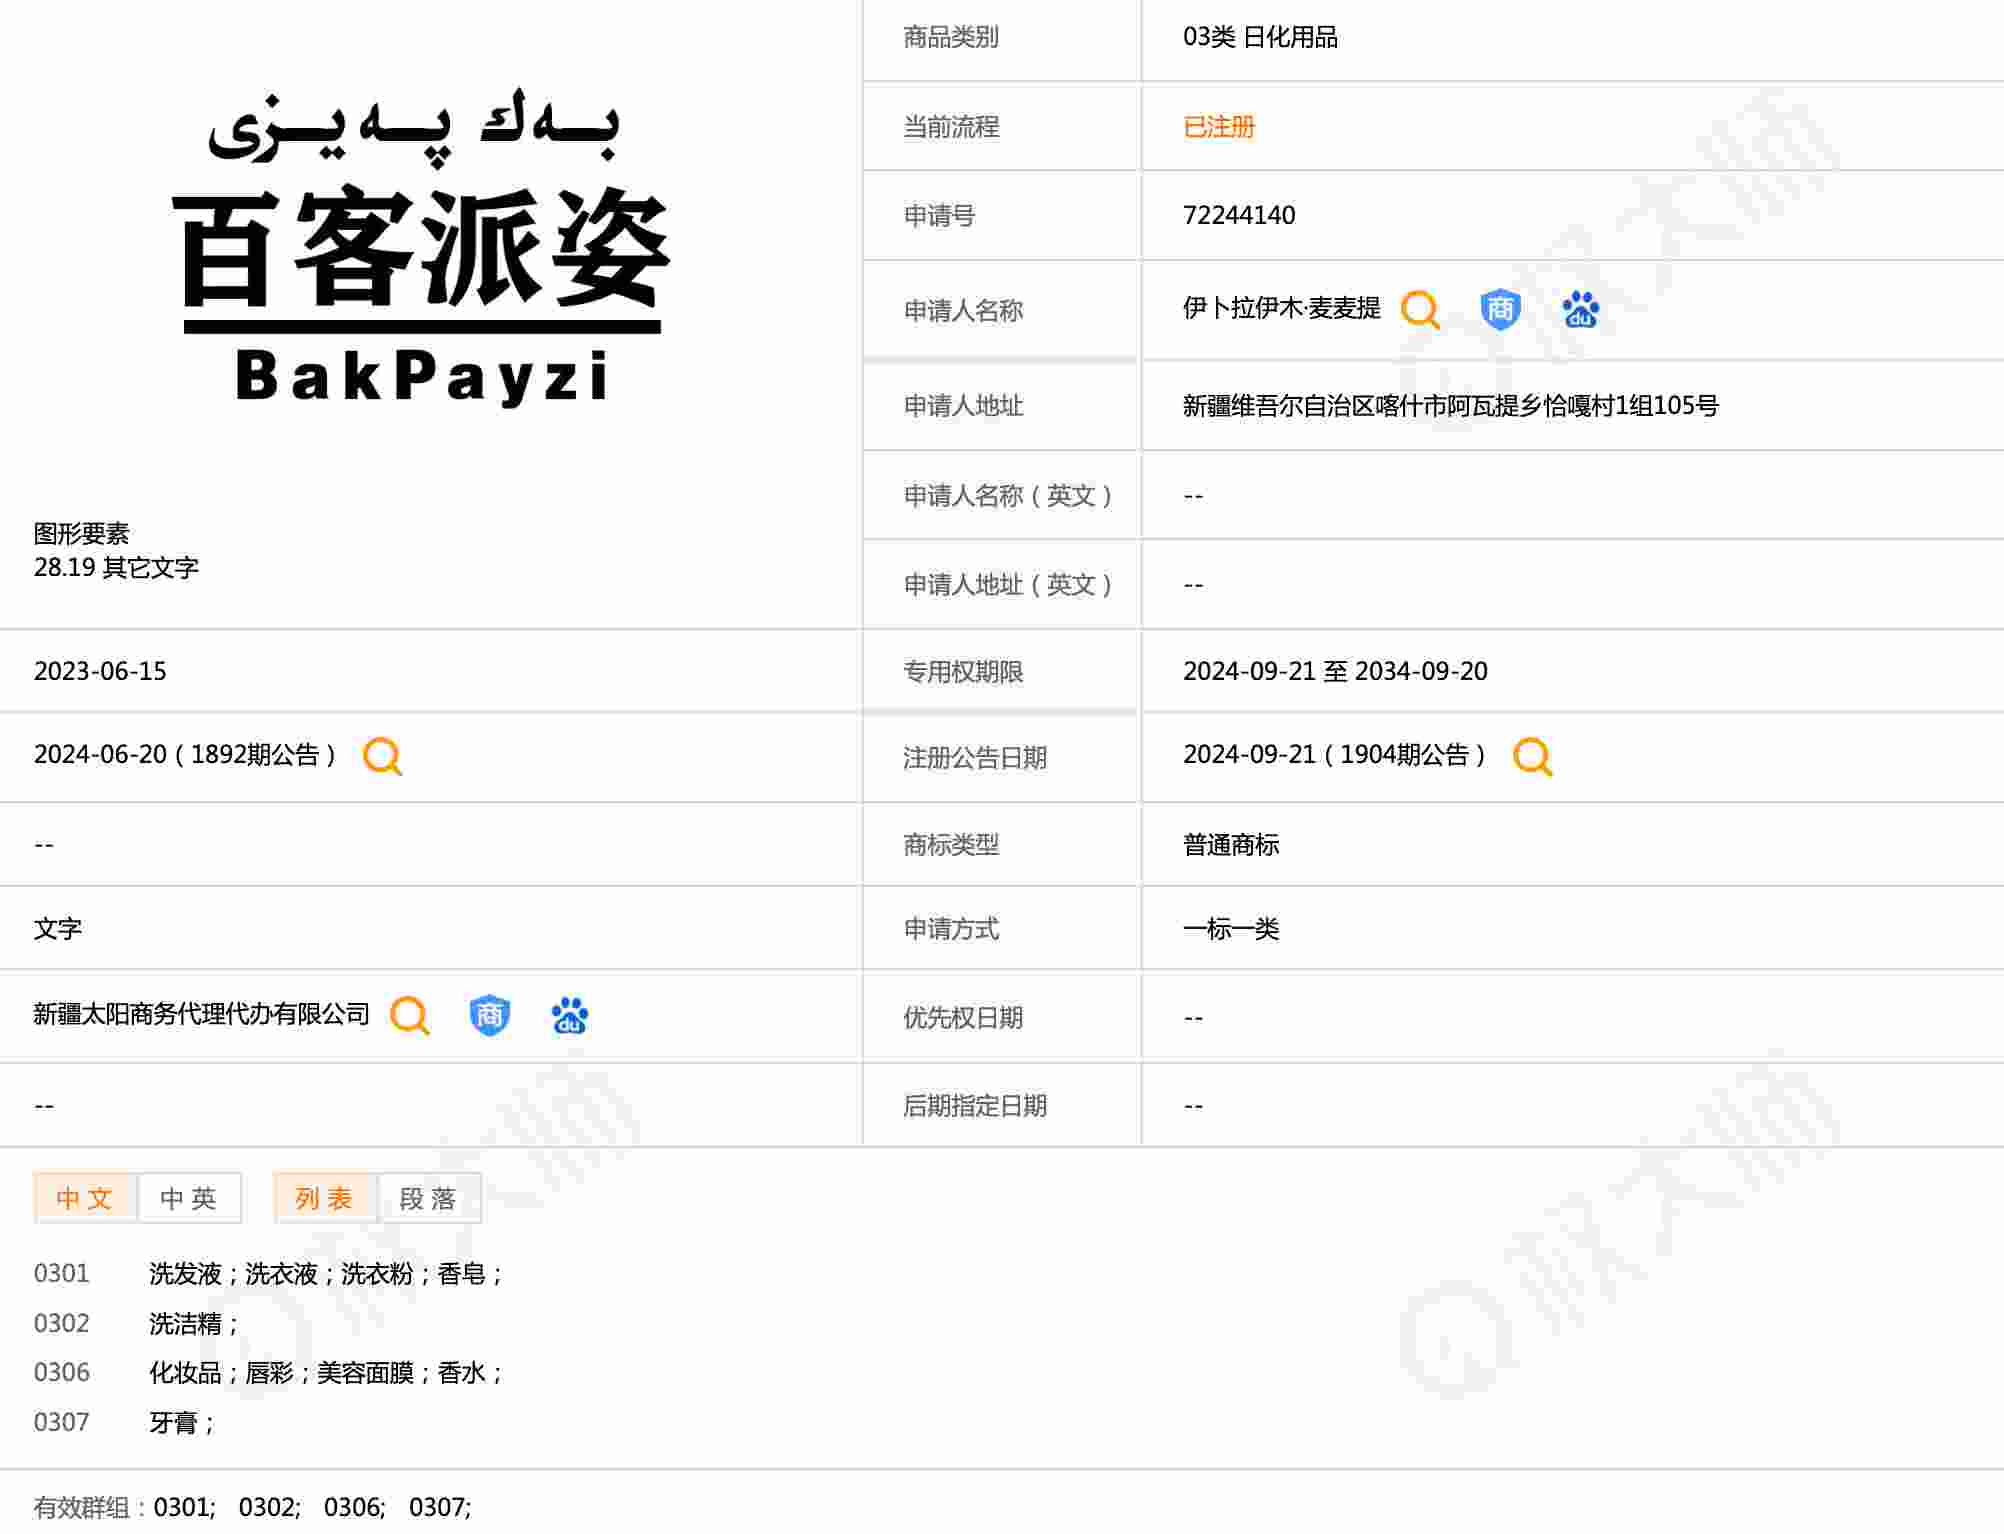Click application number 72244140

pos(1238,215)
